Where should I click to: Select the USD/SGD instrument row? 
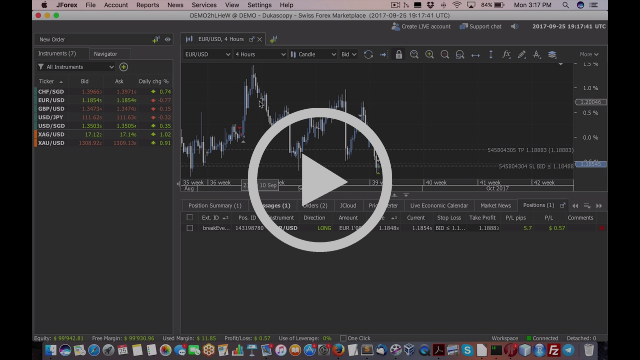click(x=103, y=126)
